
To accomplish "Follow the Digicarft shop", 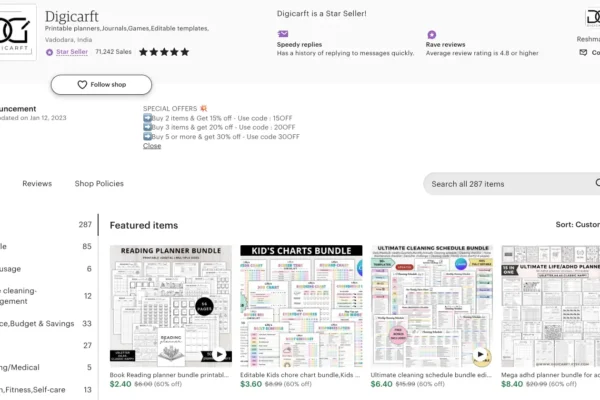I will [x=101, y=85].
